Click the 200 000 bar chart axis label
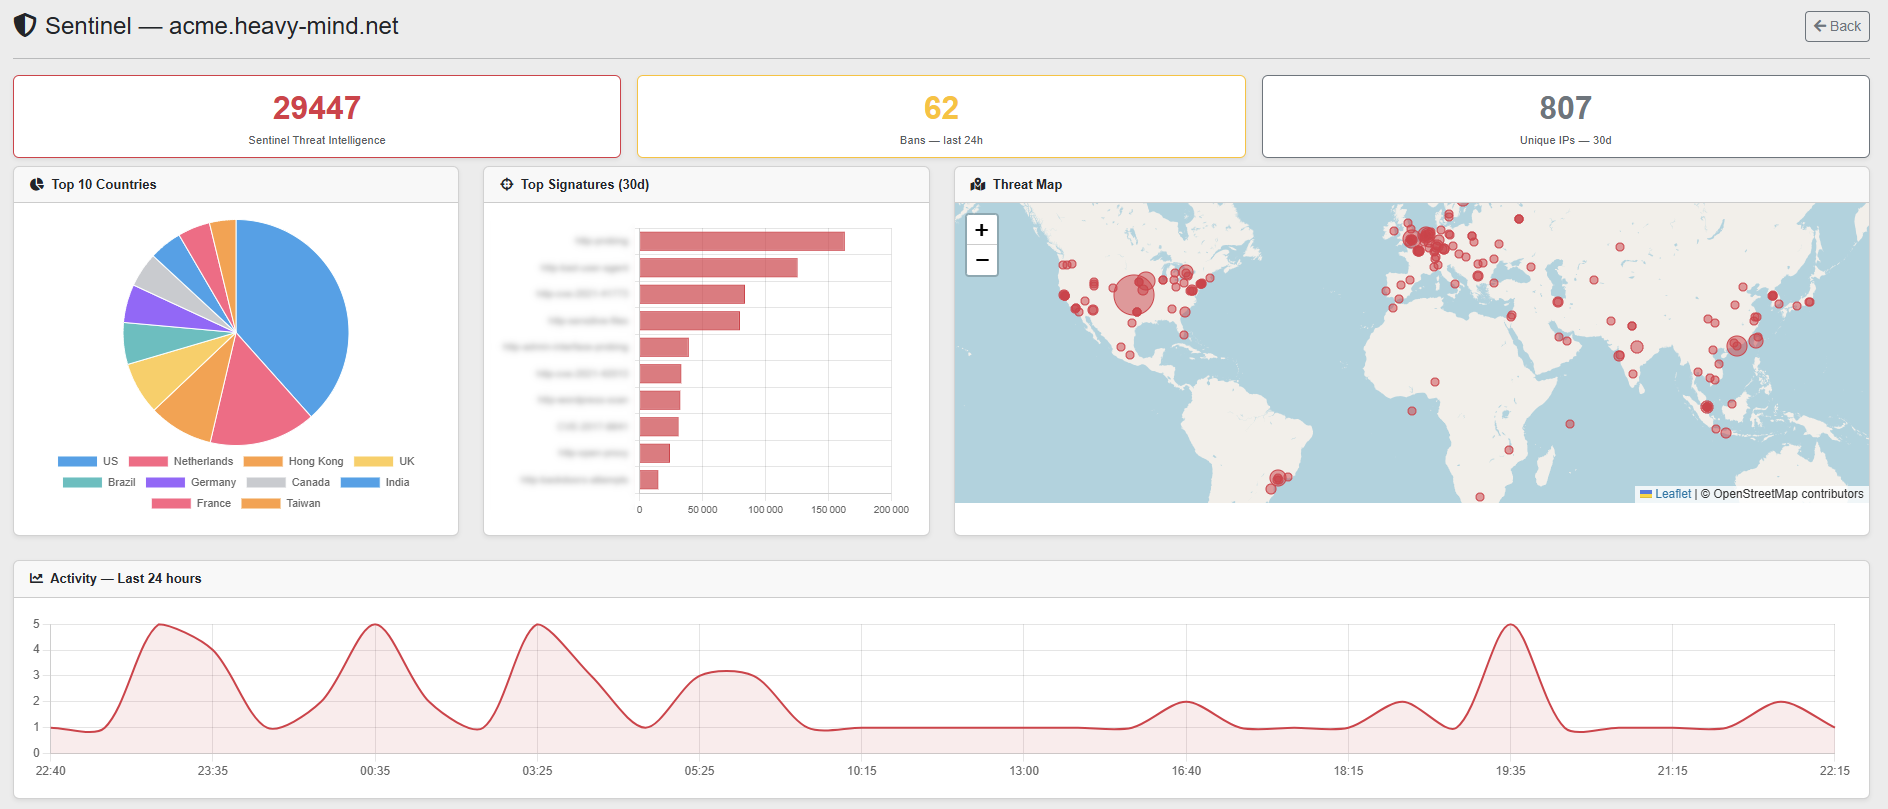 tap(891, 510)
